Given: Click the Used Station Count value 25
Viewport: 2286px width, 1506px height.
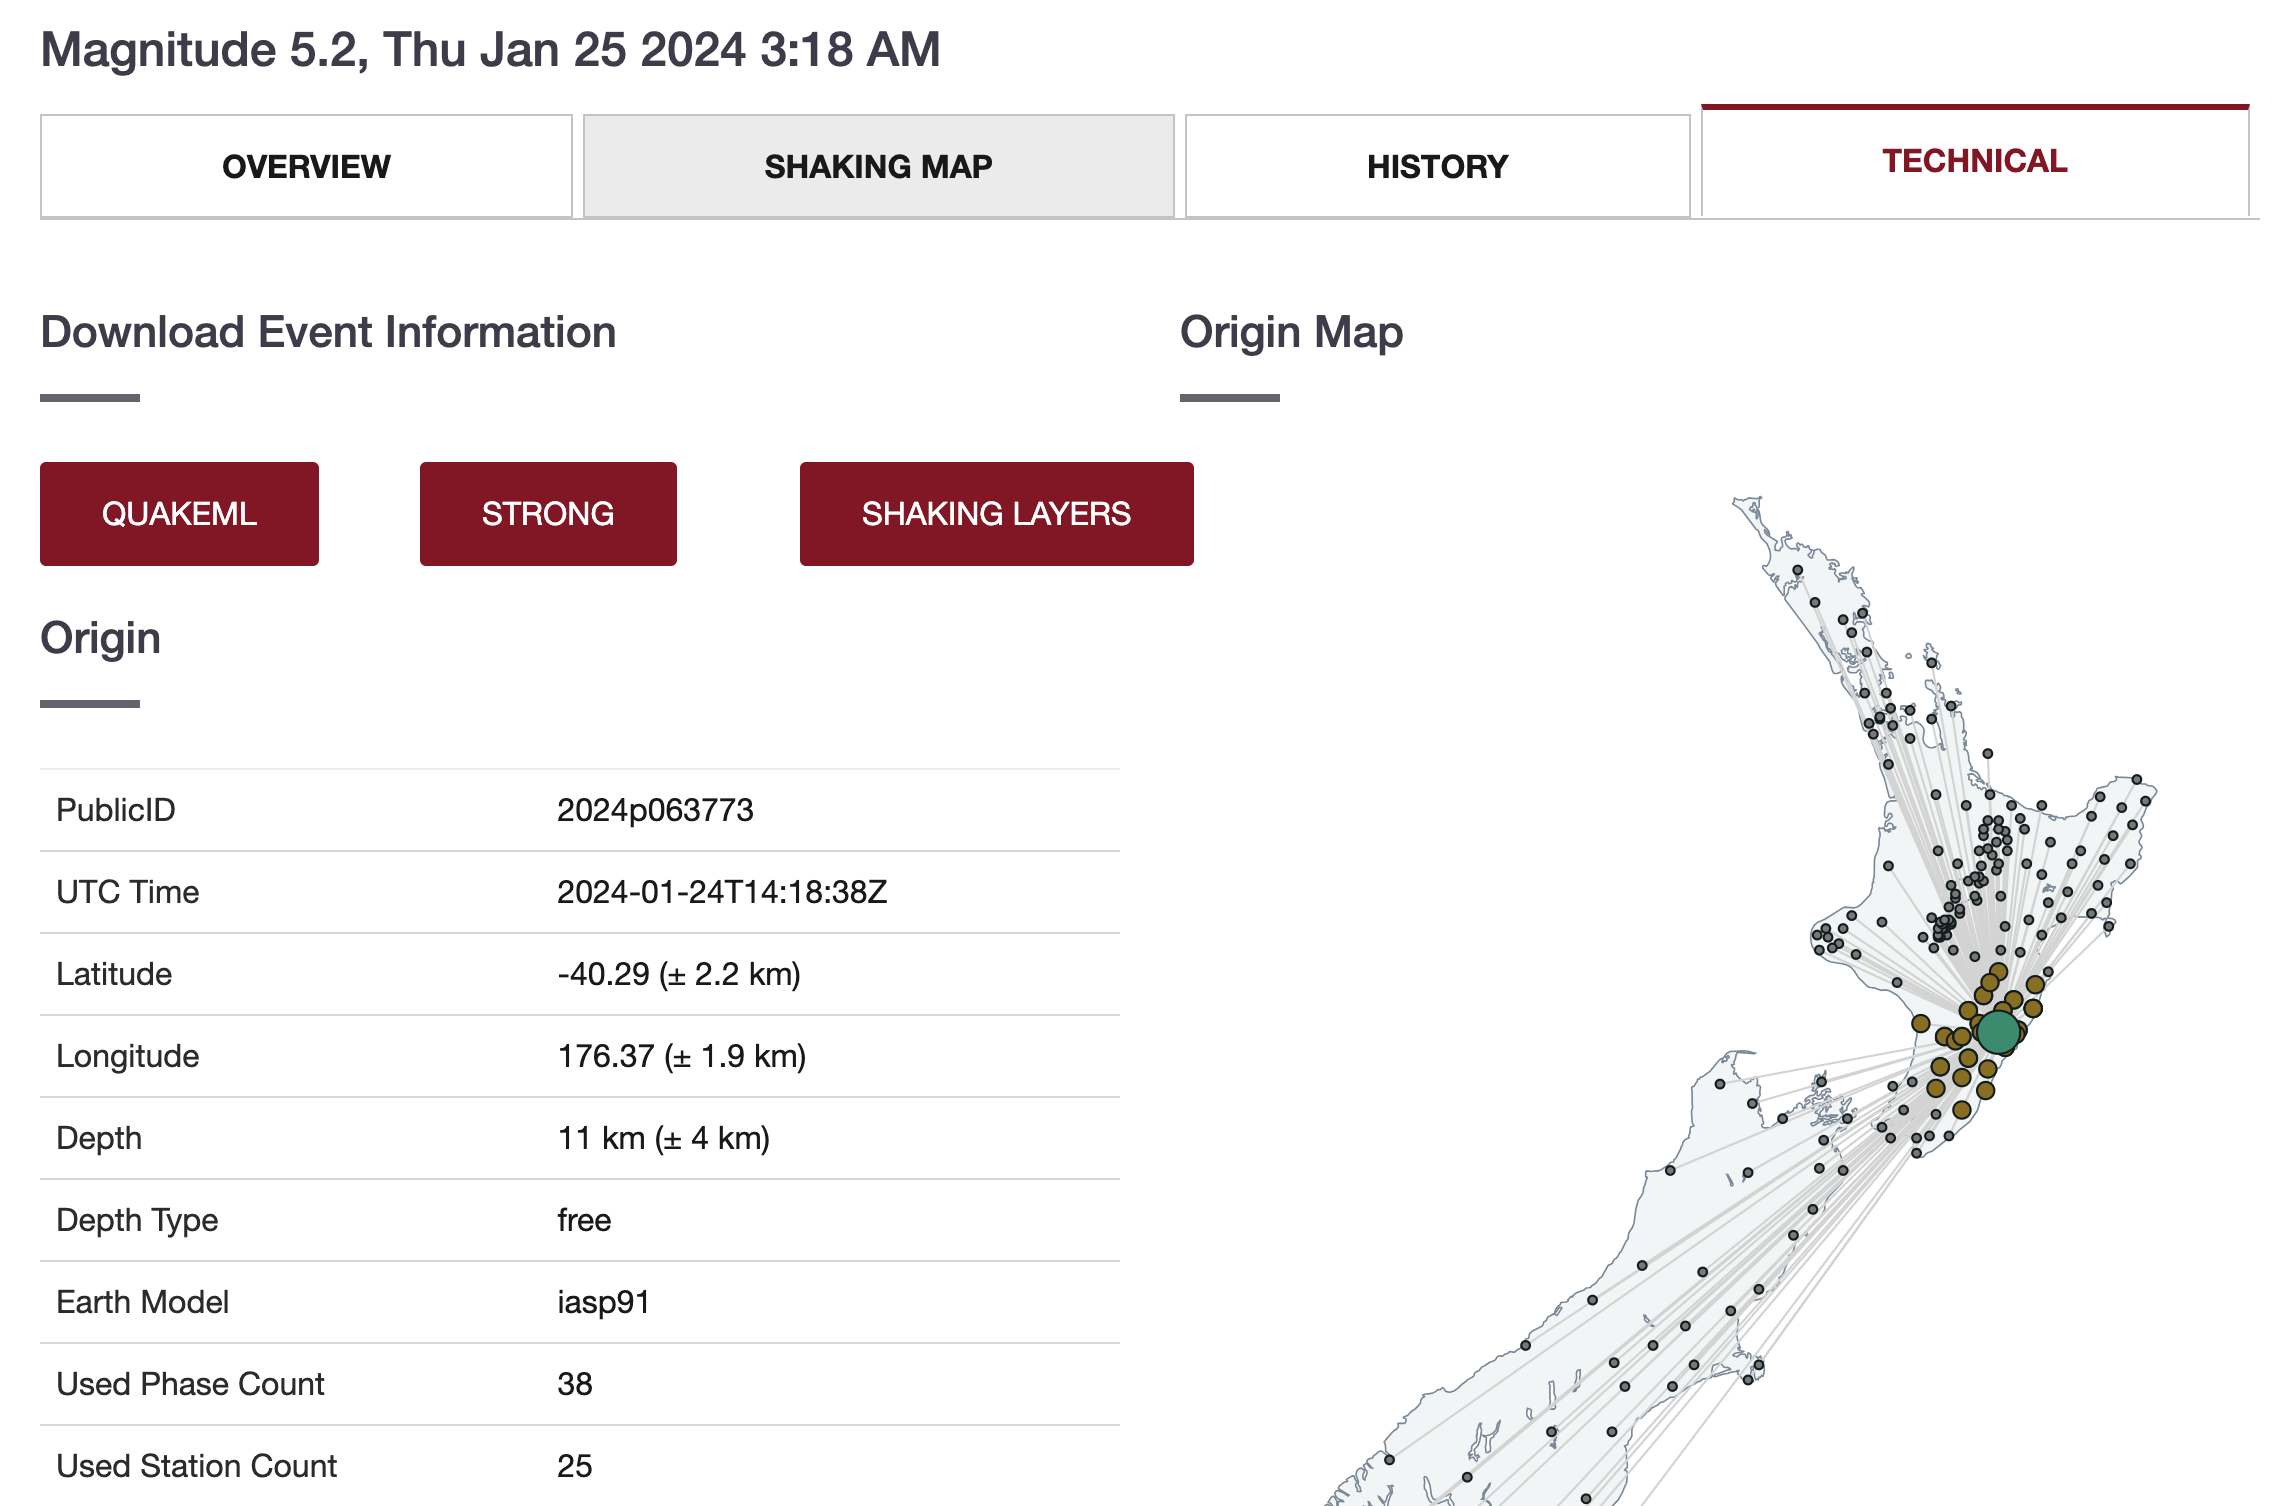Looking at the screenshot, I should 575,1466.
